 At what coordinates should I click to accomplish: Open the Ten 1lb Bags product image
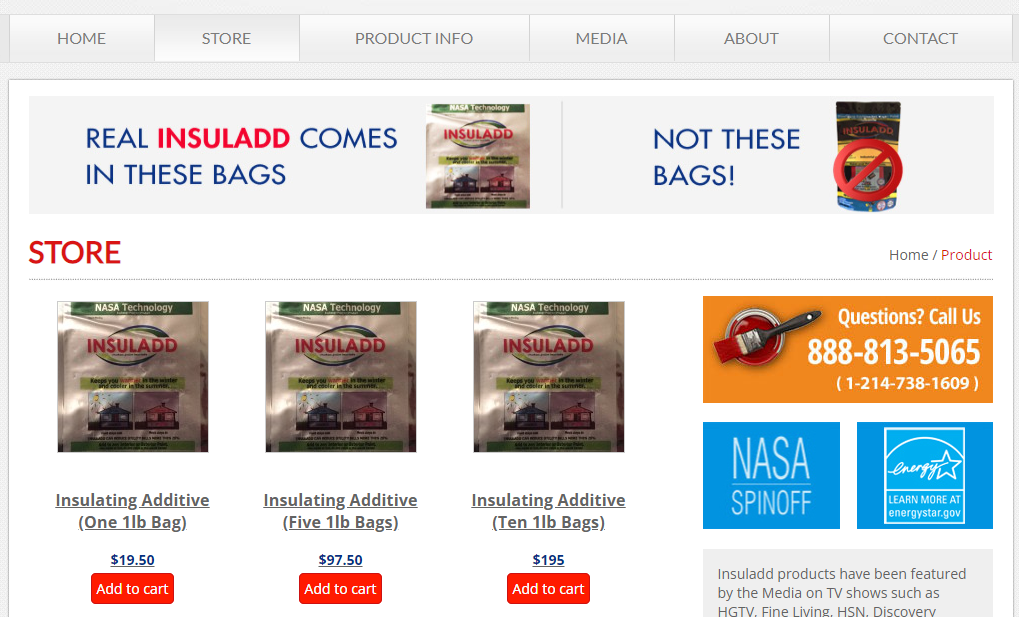[548, 376]
